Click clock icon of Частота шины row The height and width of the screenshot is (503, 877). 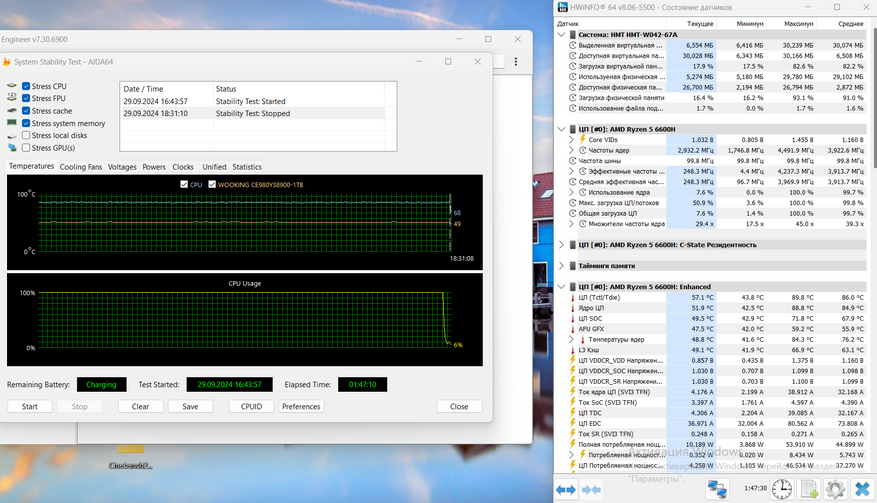pyautogui.click(x=573, y=161)
